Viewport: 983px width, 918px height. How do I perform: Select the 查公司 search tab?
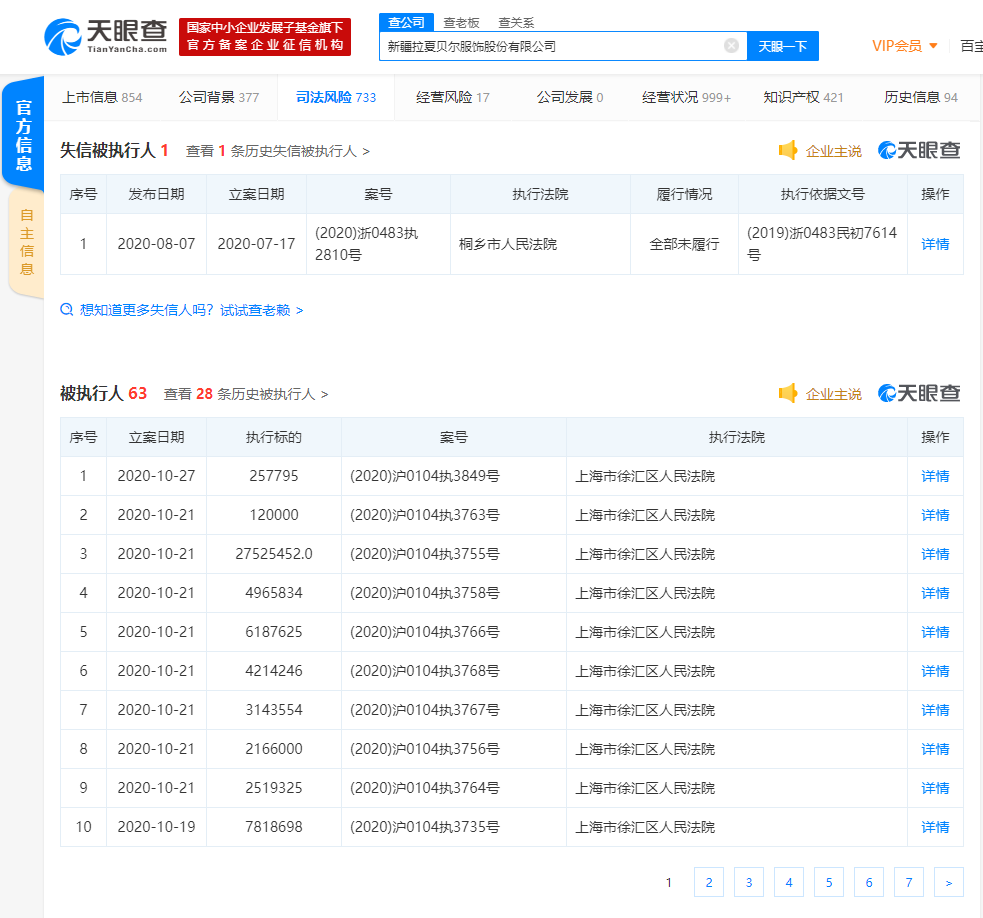tap(406, 23)
